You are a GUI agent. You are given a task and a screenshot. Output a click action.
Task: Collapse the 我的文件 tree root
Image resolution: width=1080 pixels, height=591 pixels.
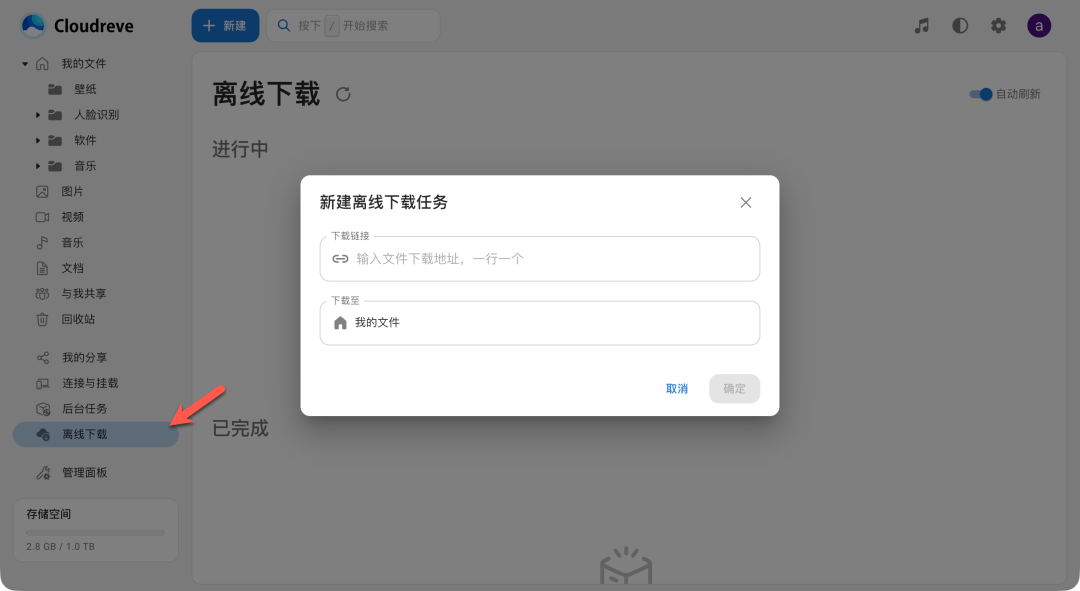(25, 64)
